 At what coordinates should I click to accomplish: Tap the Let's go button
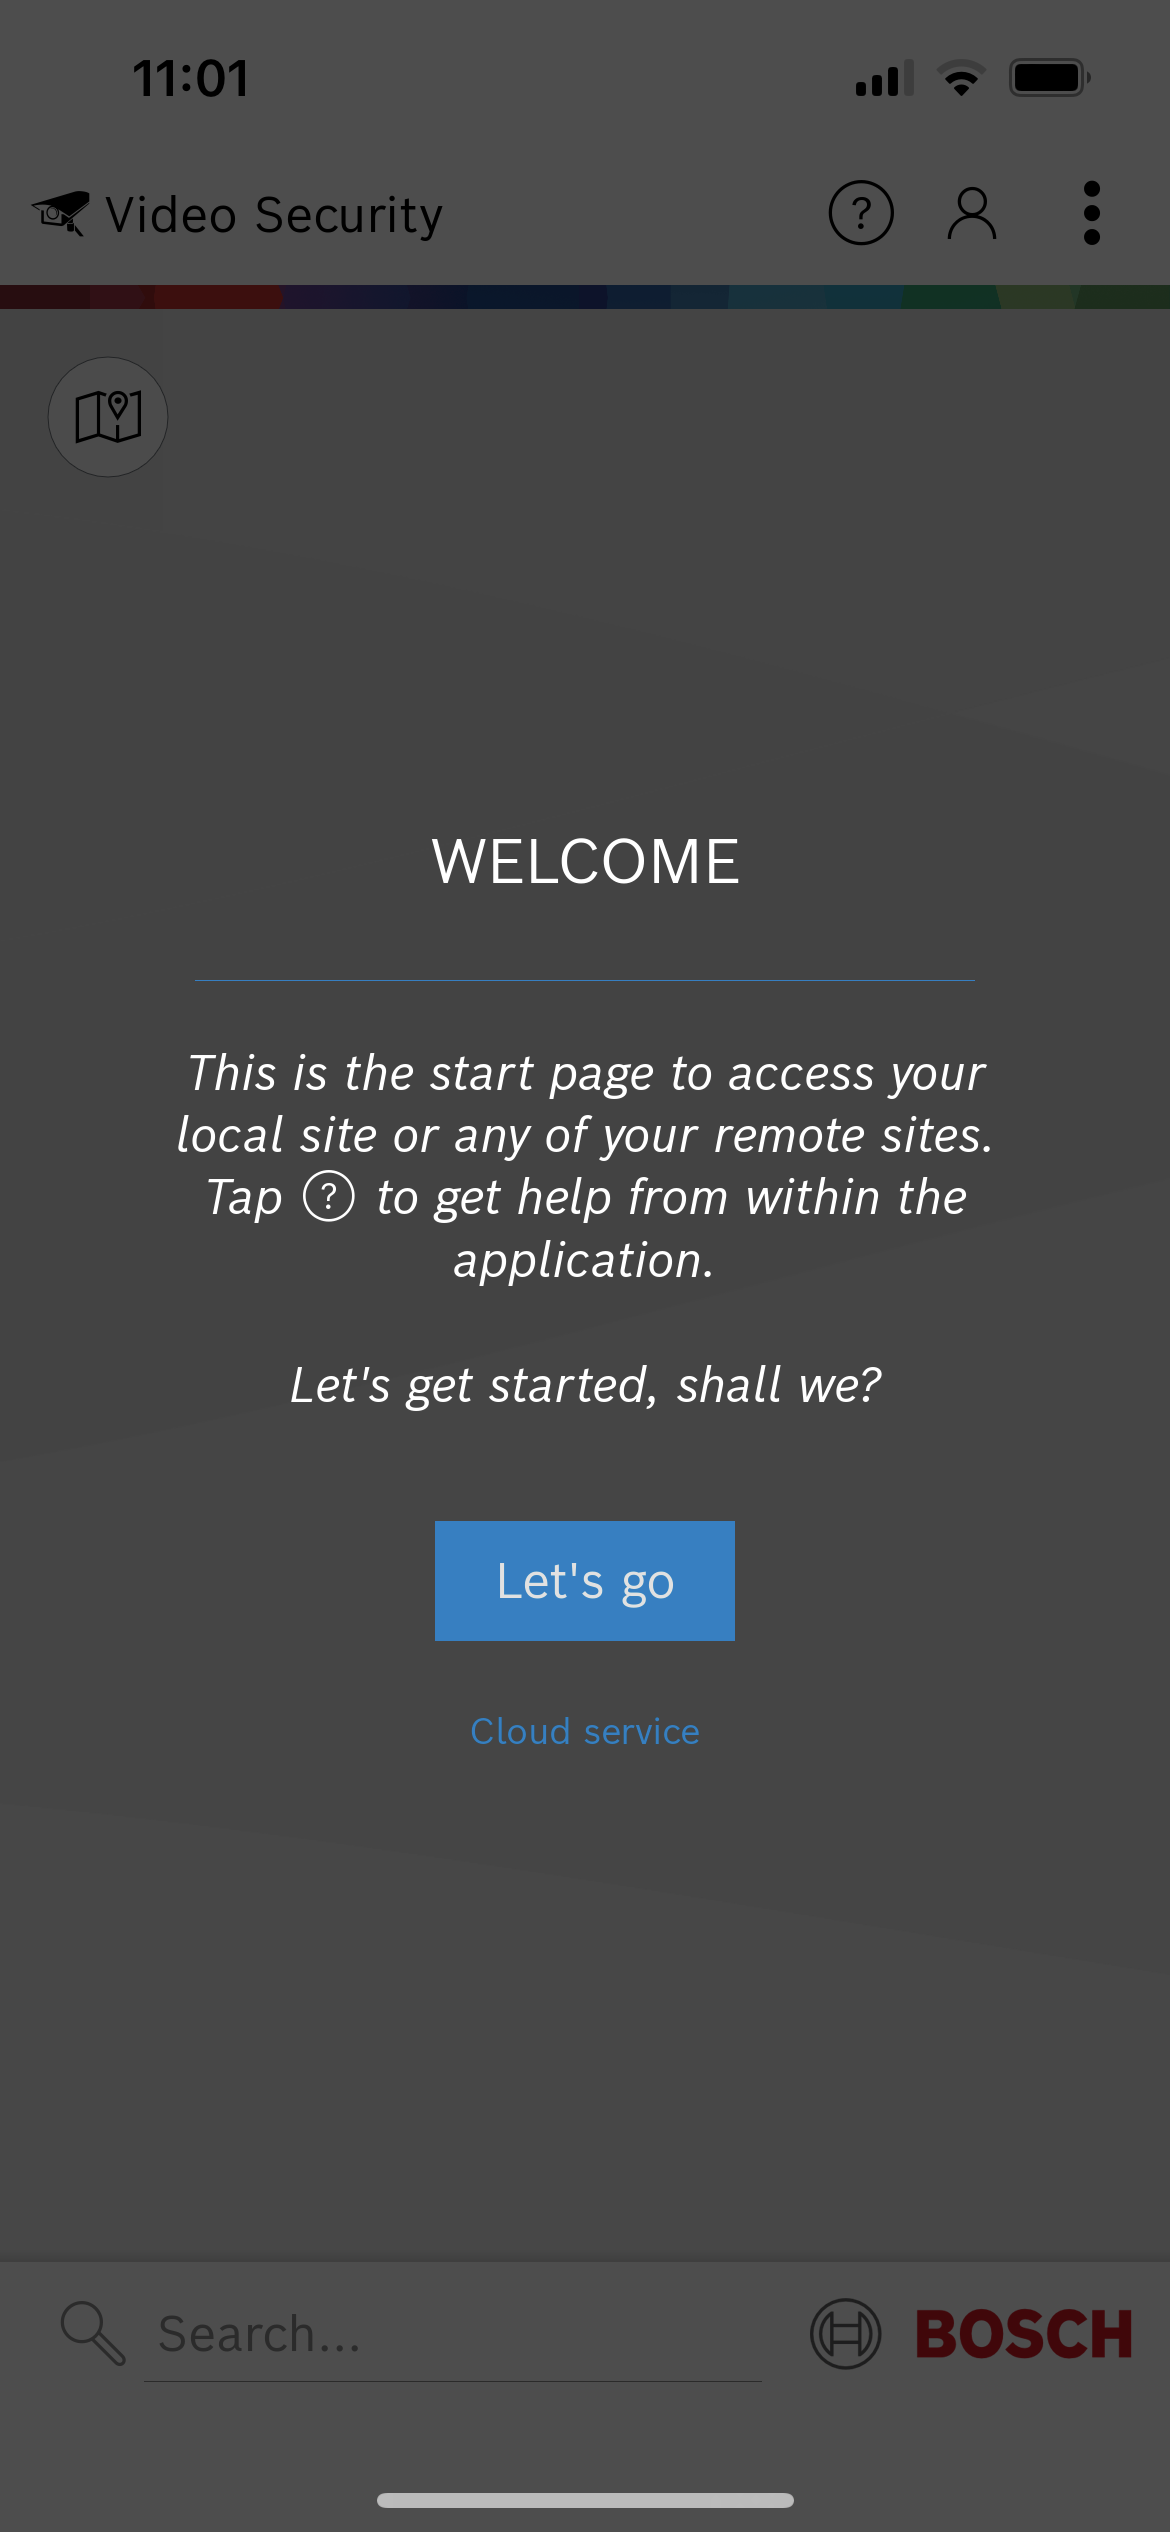pyautogui.click(x=585, y=1581)
